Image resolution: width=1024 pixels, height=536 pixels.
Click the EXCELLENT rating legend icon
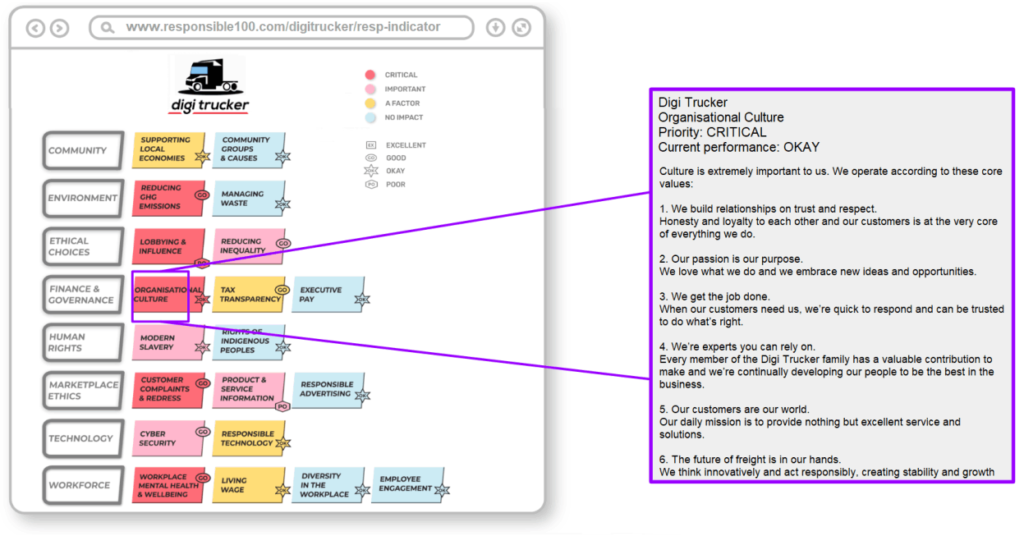pos(371,145)
